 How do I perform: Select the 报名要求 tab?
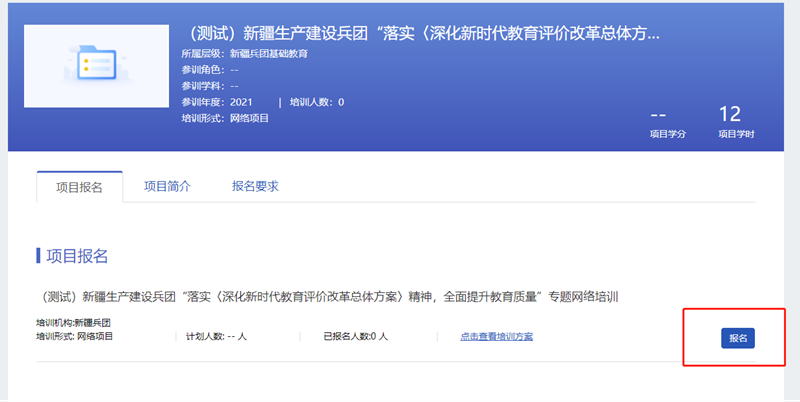pyautogui.click(x=255, y=186)
